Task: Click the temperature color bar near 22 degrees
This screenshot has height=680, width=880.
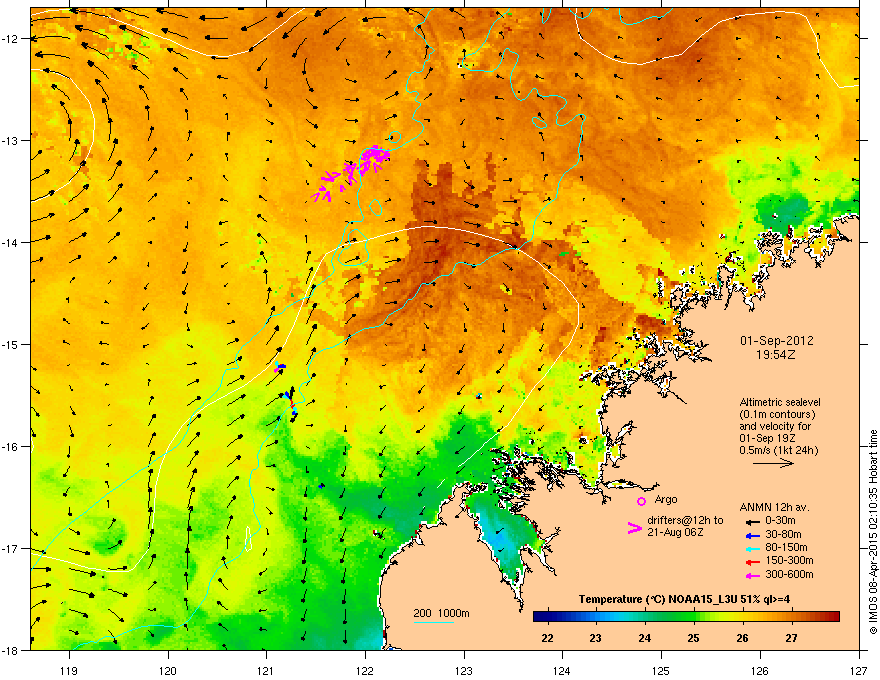Action: (547, 617)
